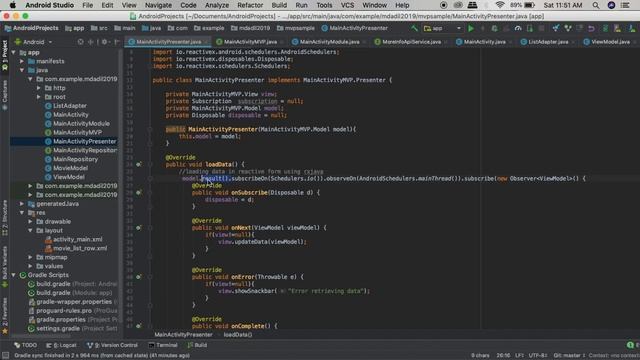Click UTF-8 encoding in status bar
This screenshot has width=640, height=360.
(537, 356)
